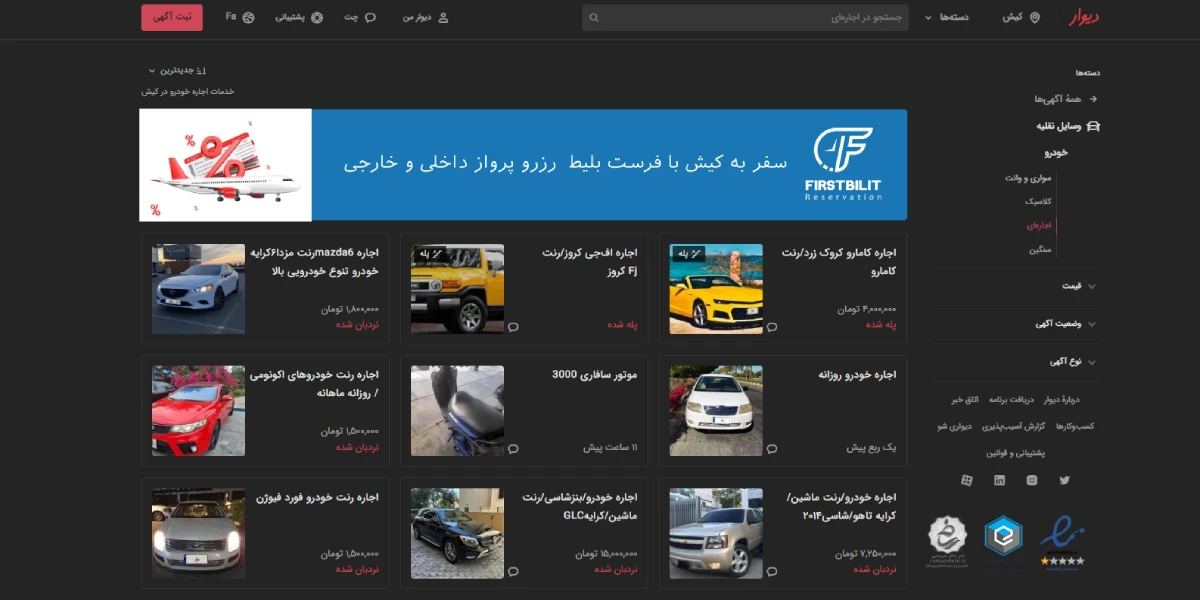Image resolution: width=1200 pixels, height=600 pixels.
Task: Click the car icon beside وسایل نقلیه
Action: (1093, 127)
